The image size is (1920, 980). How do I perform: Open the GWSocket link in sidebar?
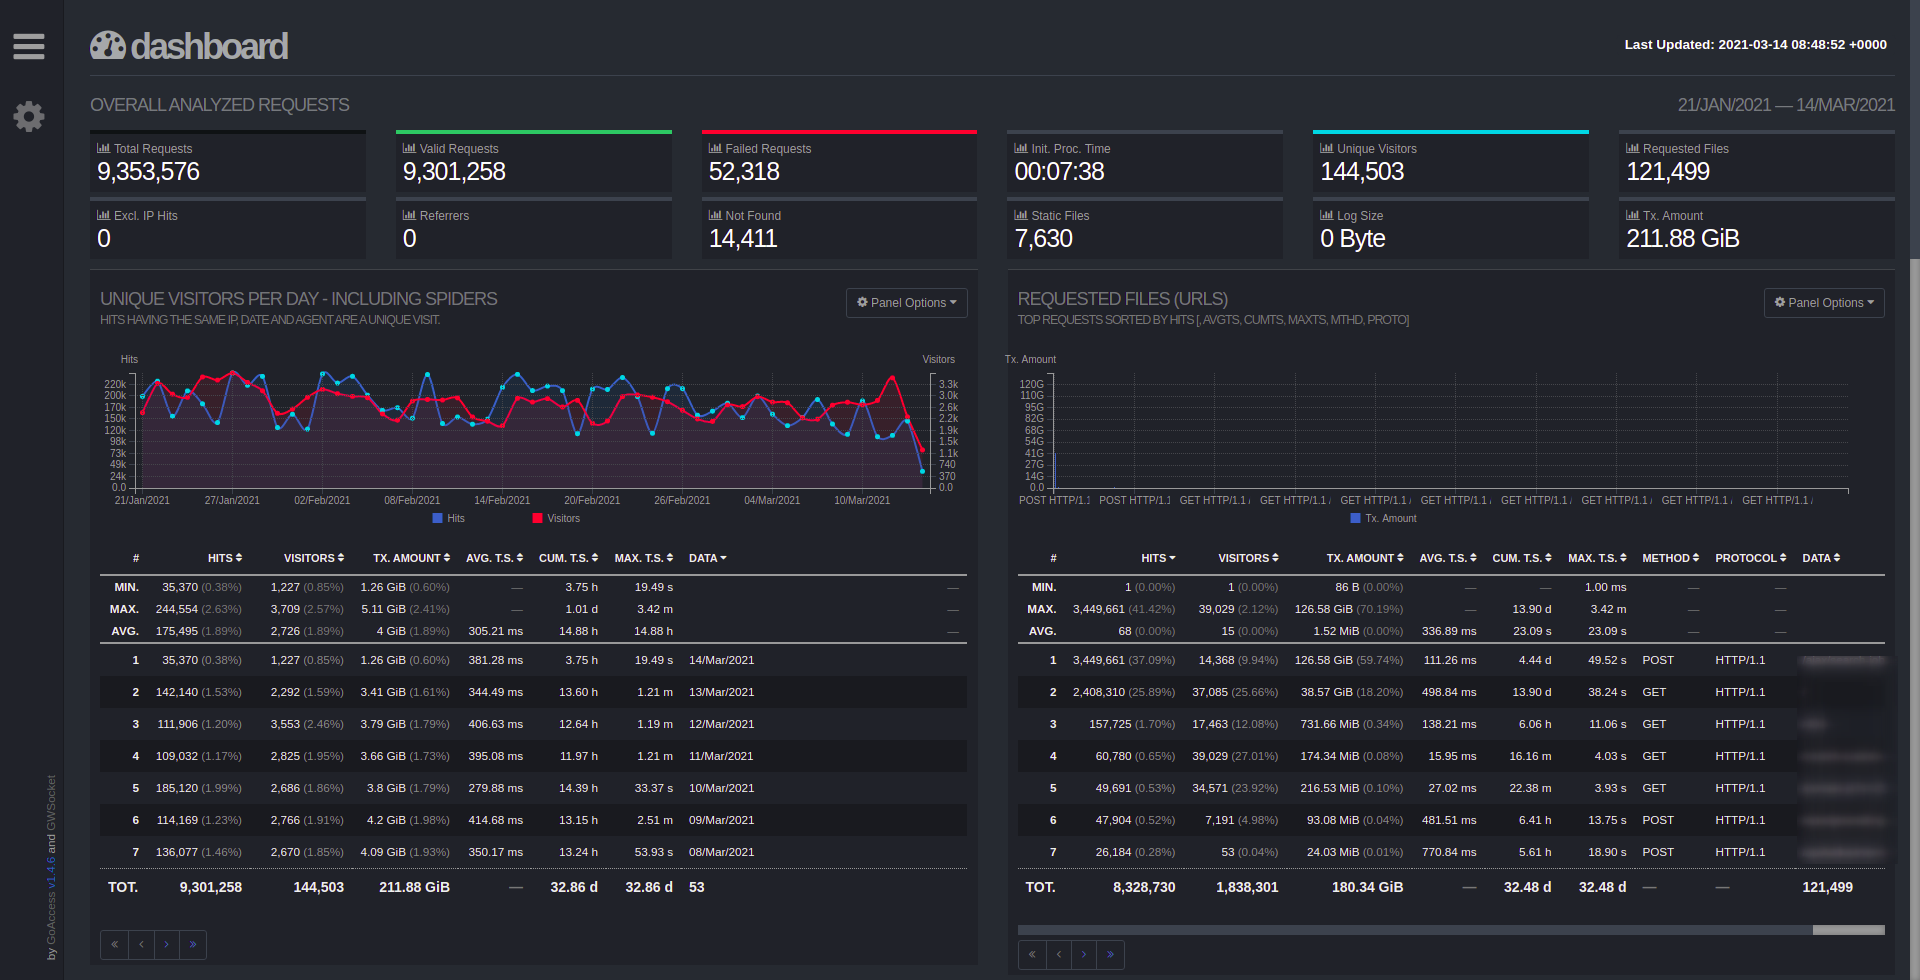tap(51, 802)
